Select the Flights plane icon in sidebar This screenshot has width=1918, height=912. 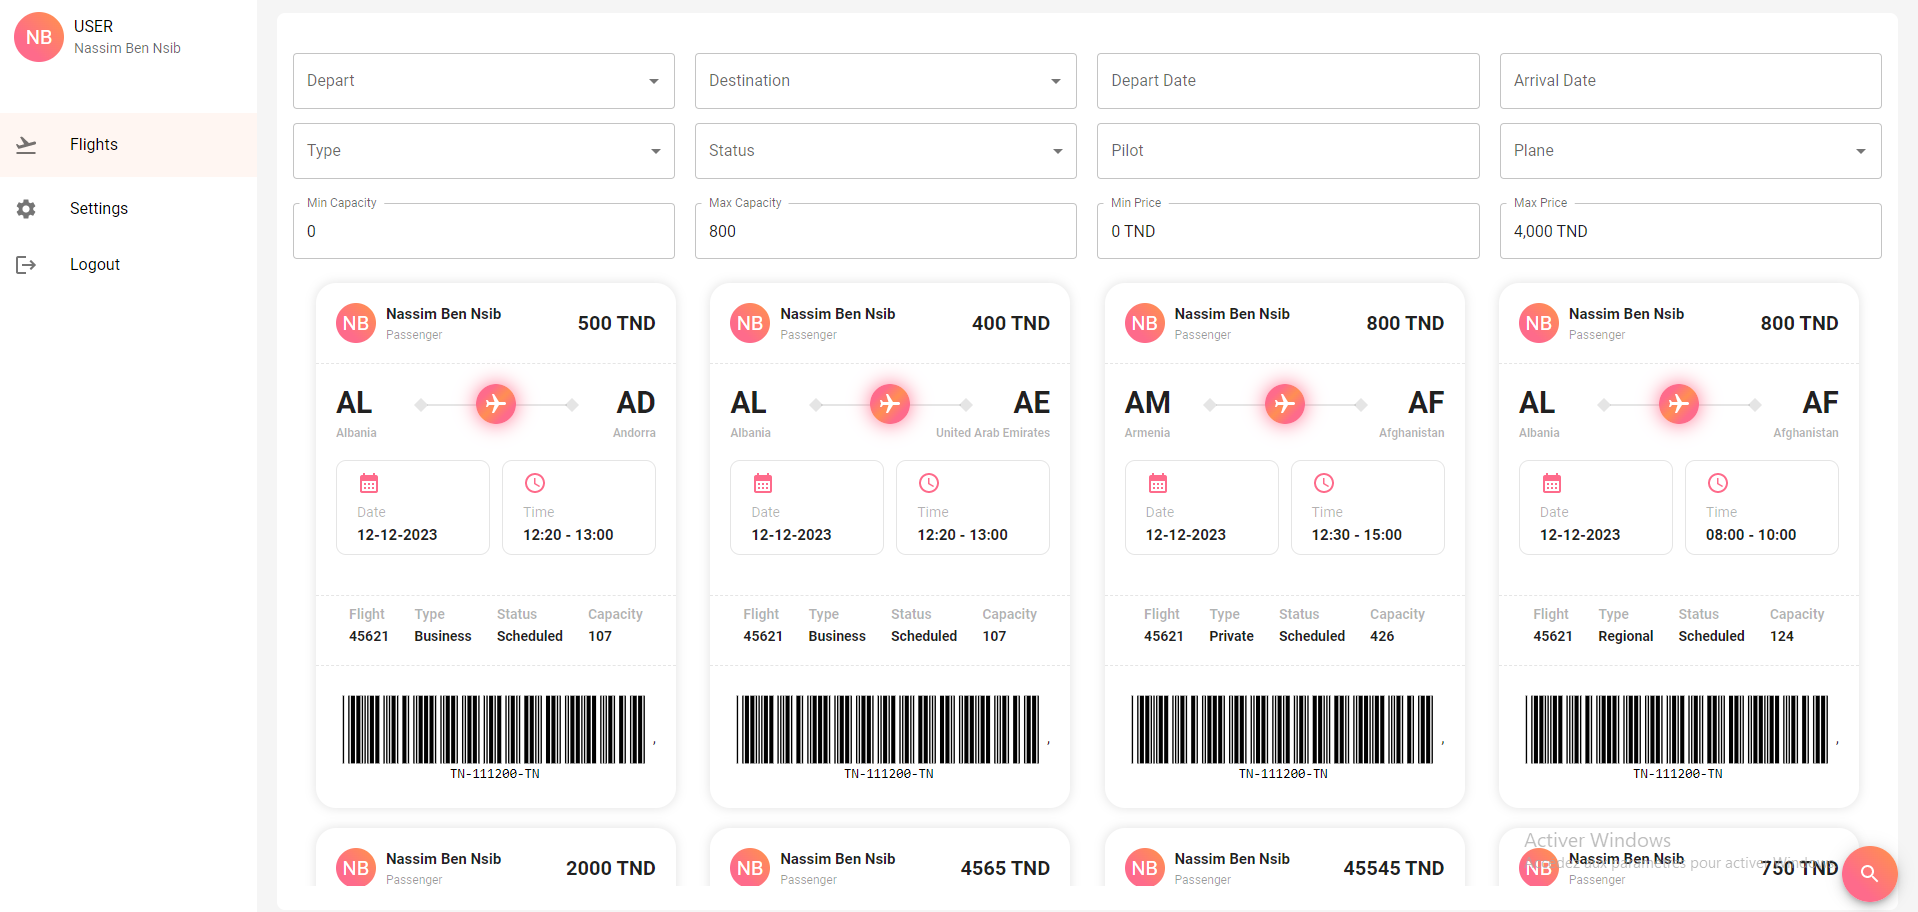[26, 145]
